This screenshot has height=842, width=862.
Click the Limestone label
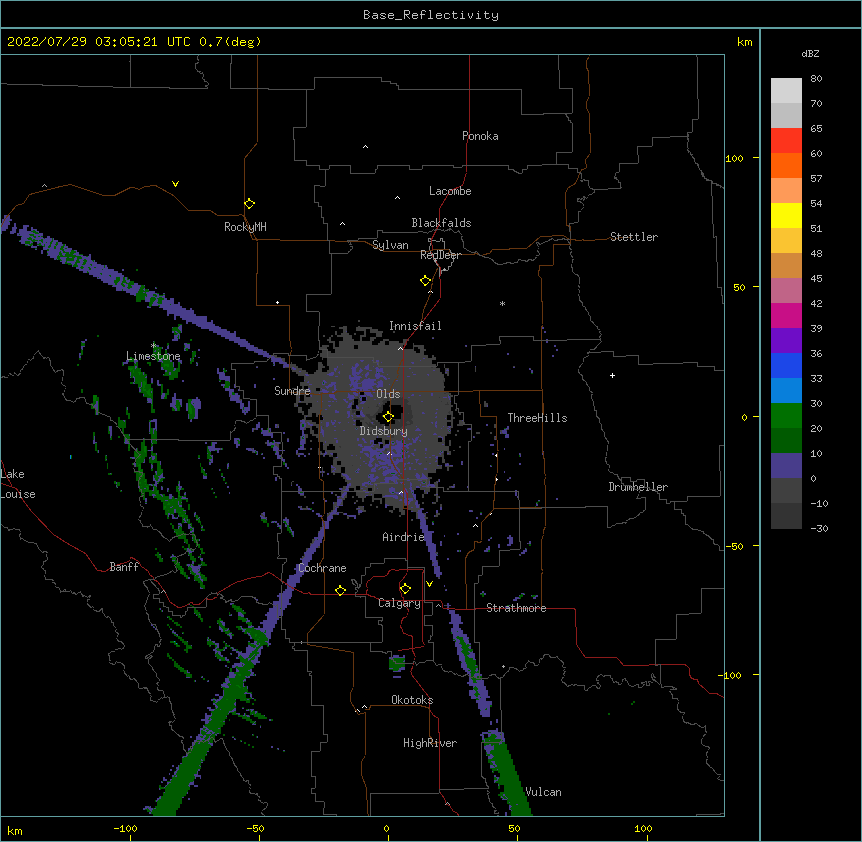[153, 356]
